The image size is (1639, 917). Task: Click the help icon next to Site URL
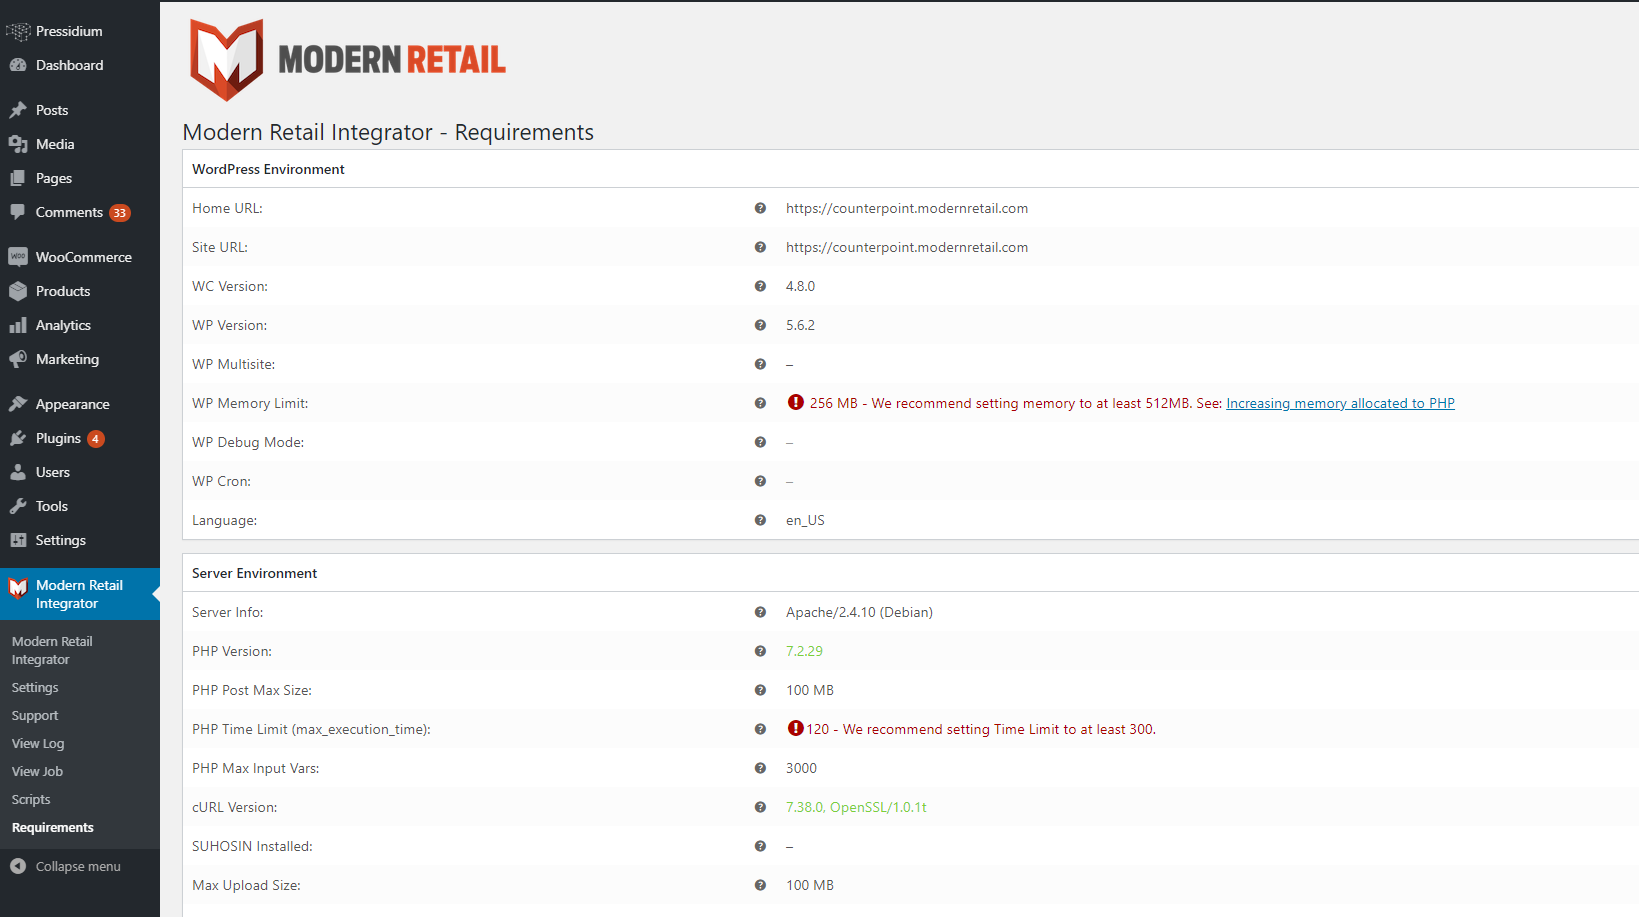pos(760,247)
